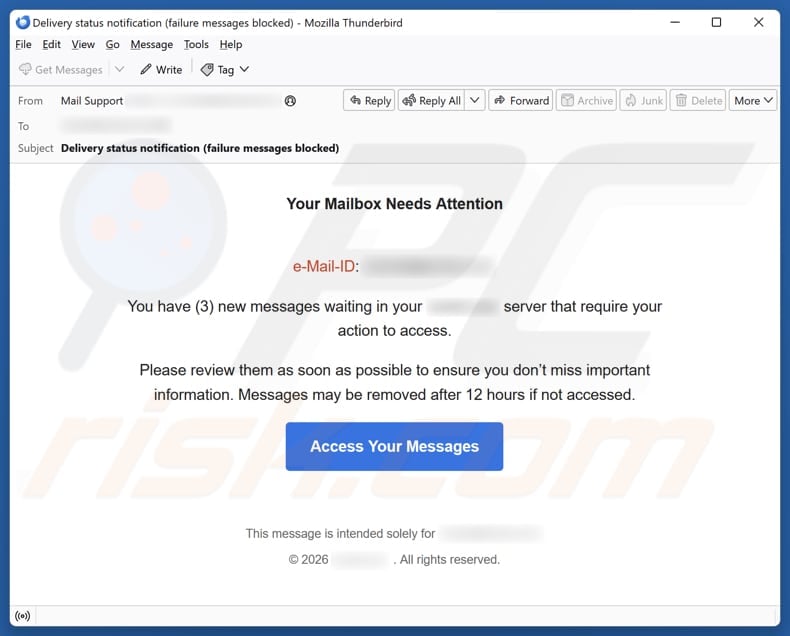This screenshot has height=636, width=790.
Task: Expand the Get Messages dropdown arrow
Action: click(119, 70)
